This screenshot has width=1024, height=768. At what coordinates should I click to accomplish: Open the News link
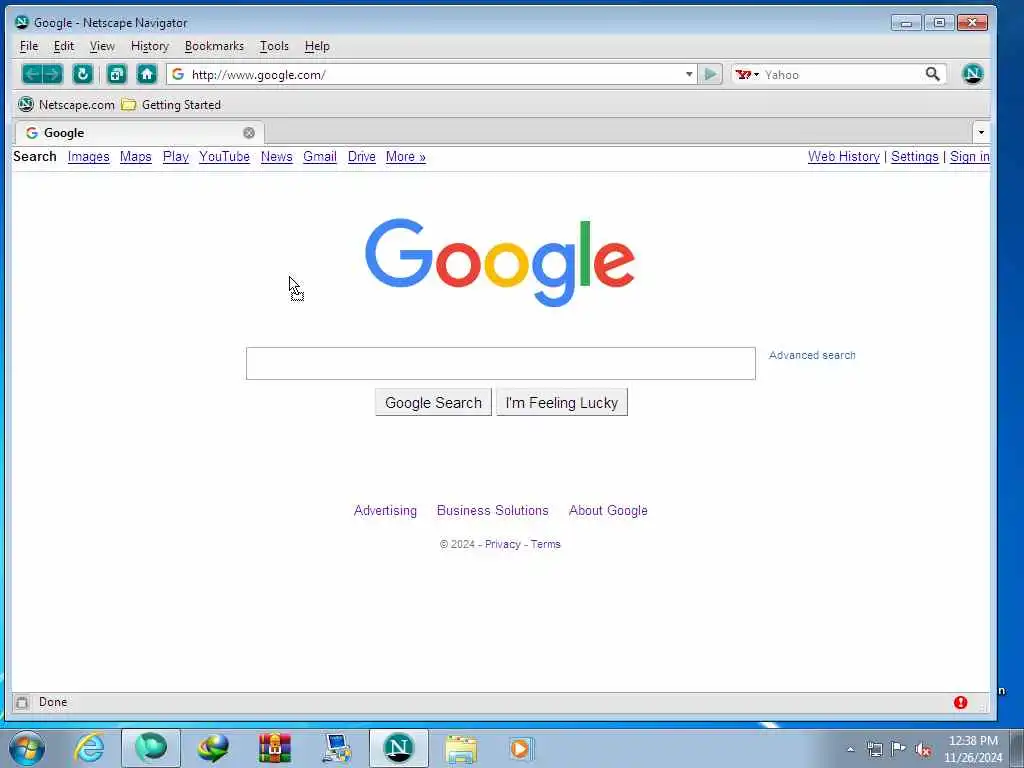point(276,157)
